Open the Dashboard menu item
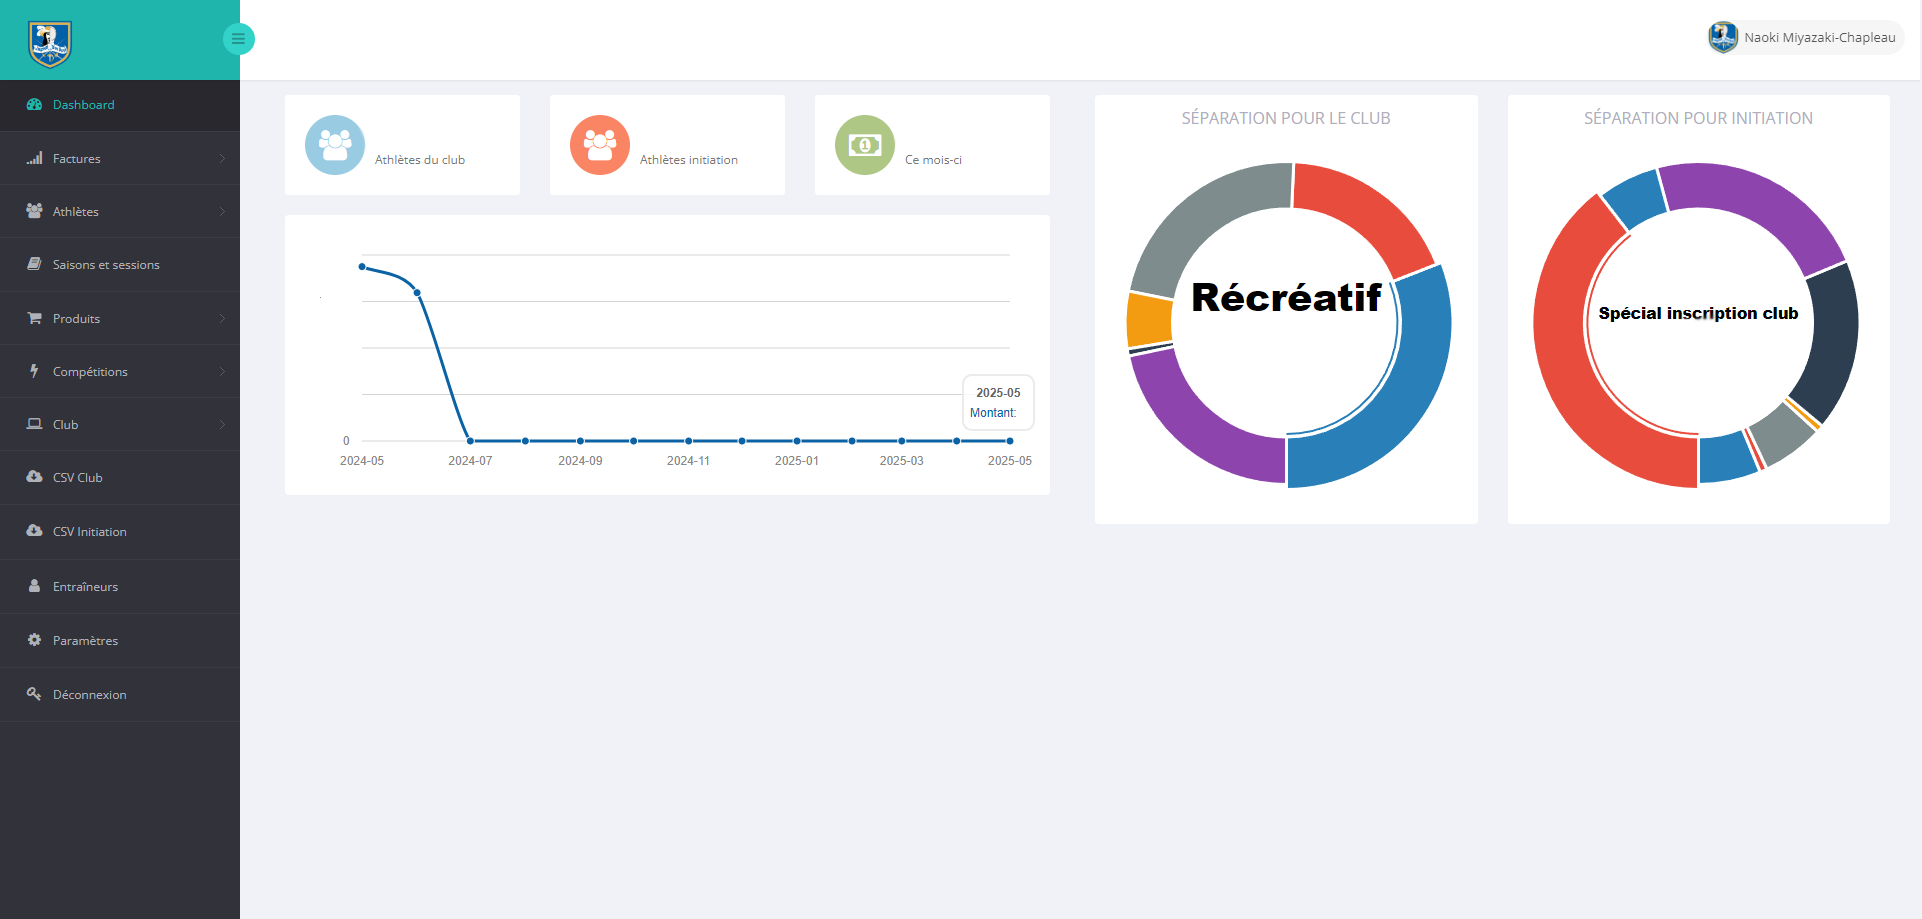 [x=84, y=105]
